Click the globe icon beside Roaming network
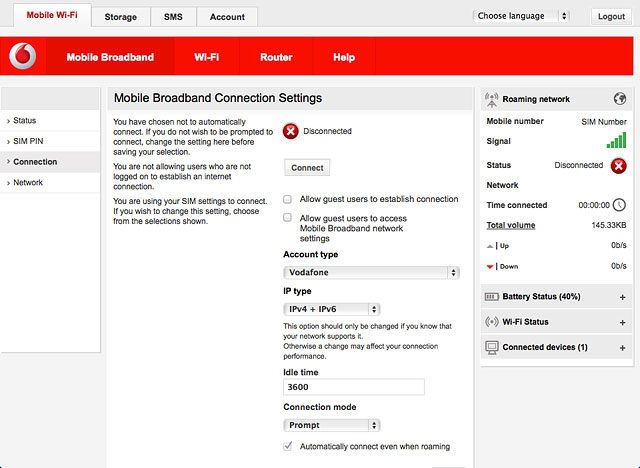Viewport: 640px width, 468px height. click(x=620, y=99)
